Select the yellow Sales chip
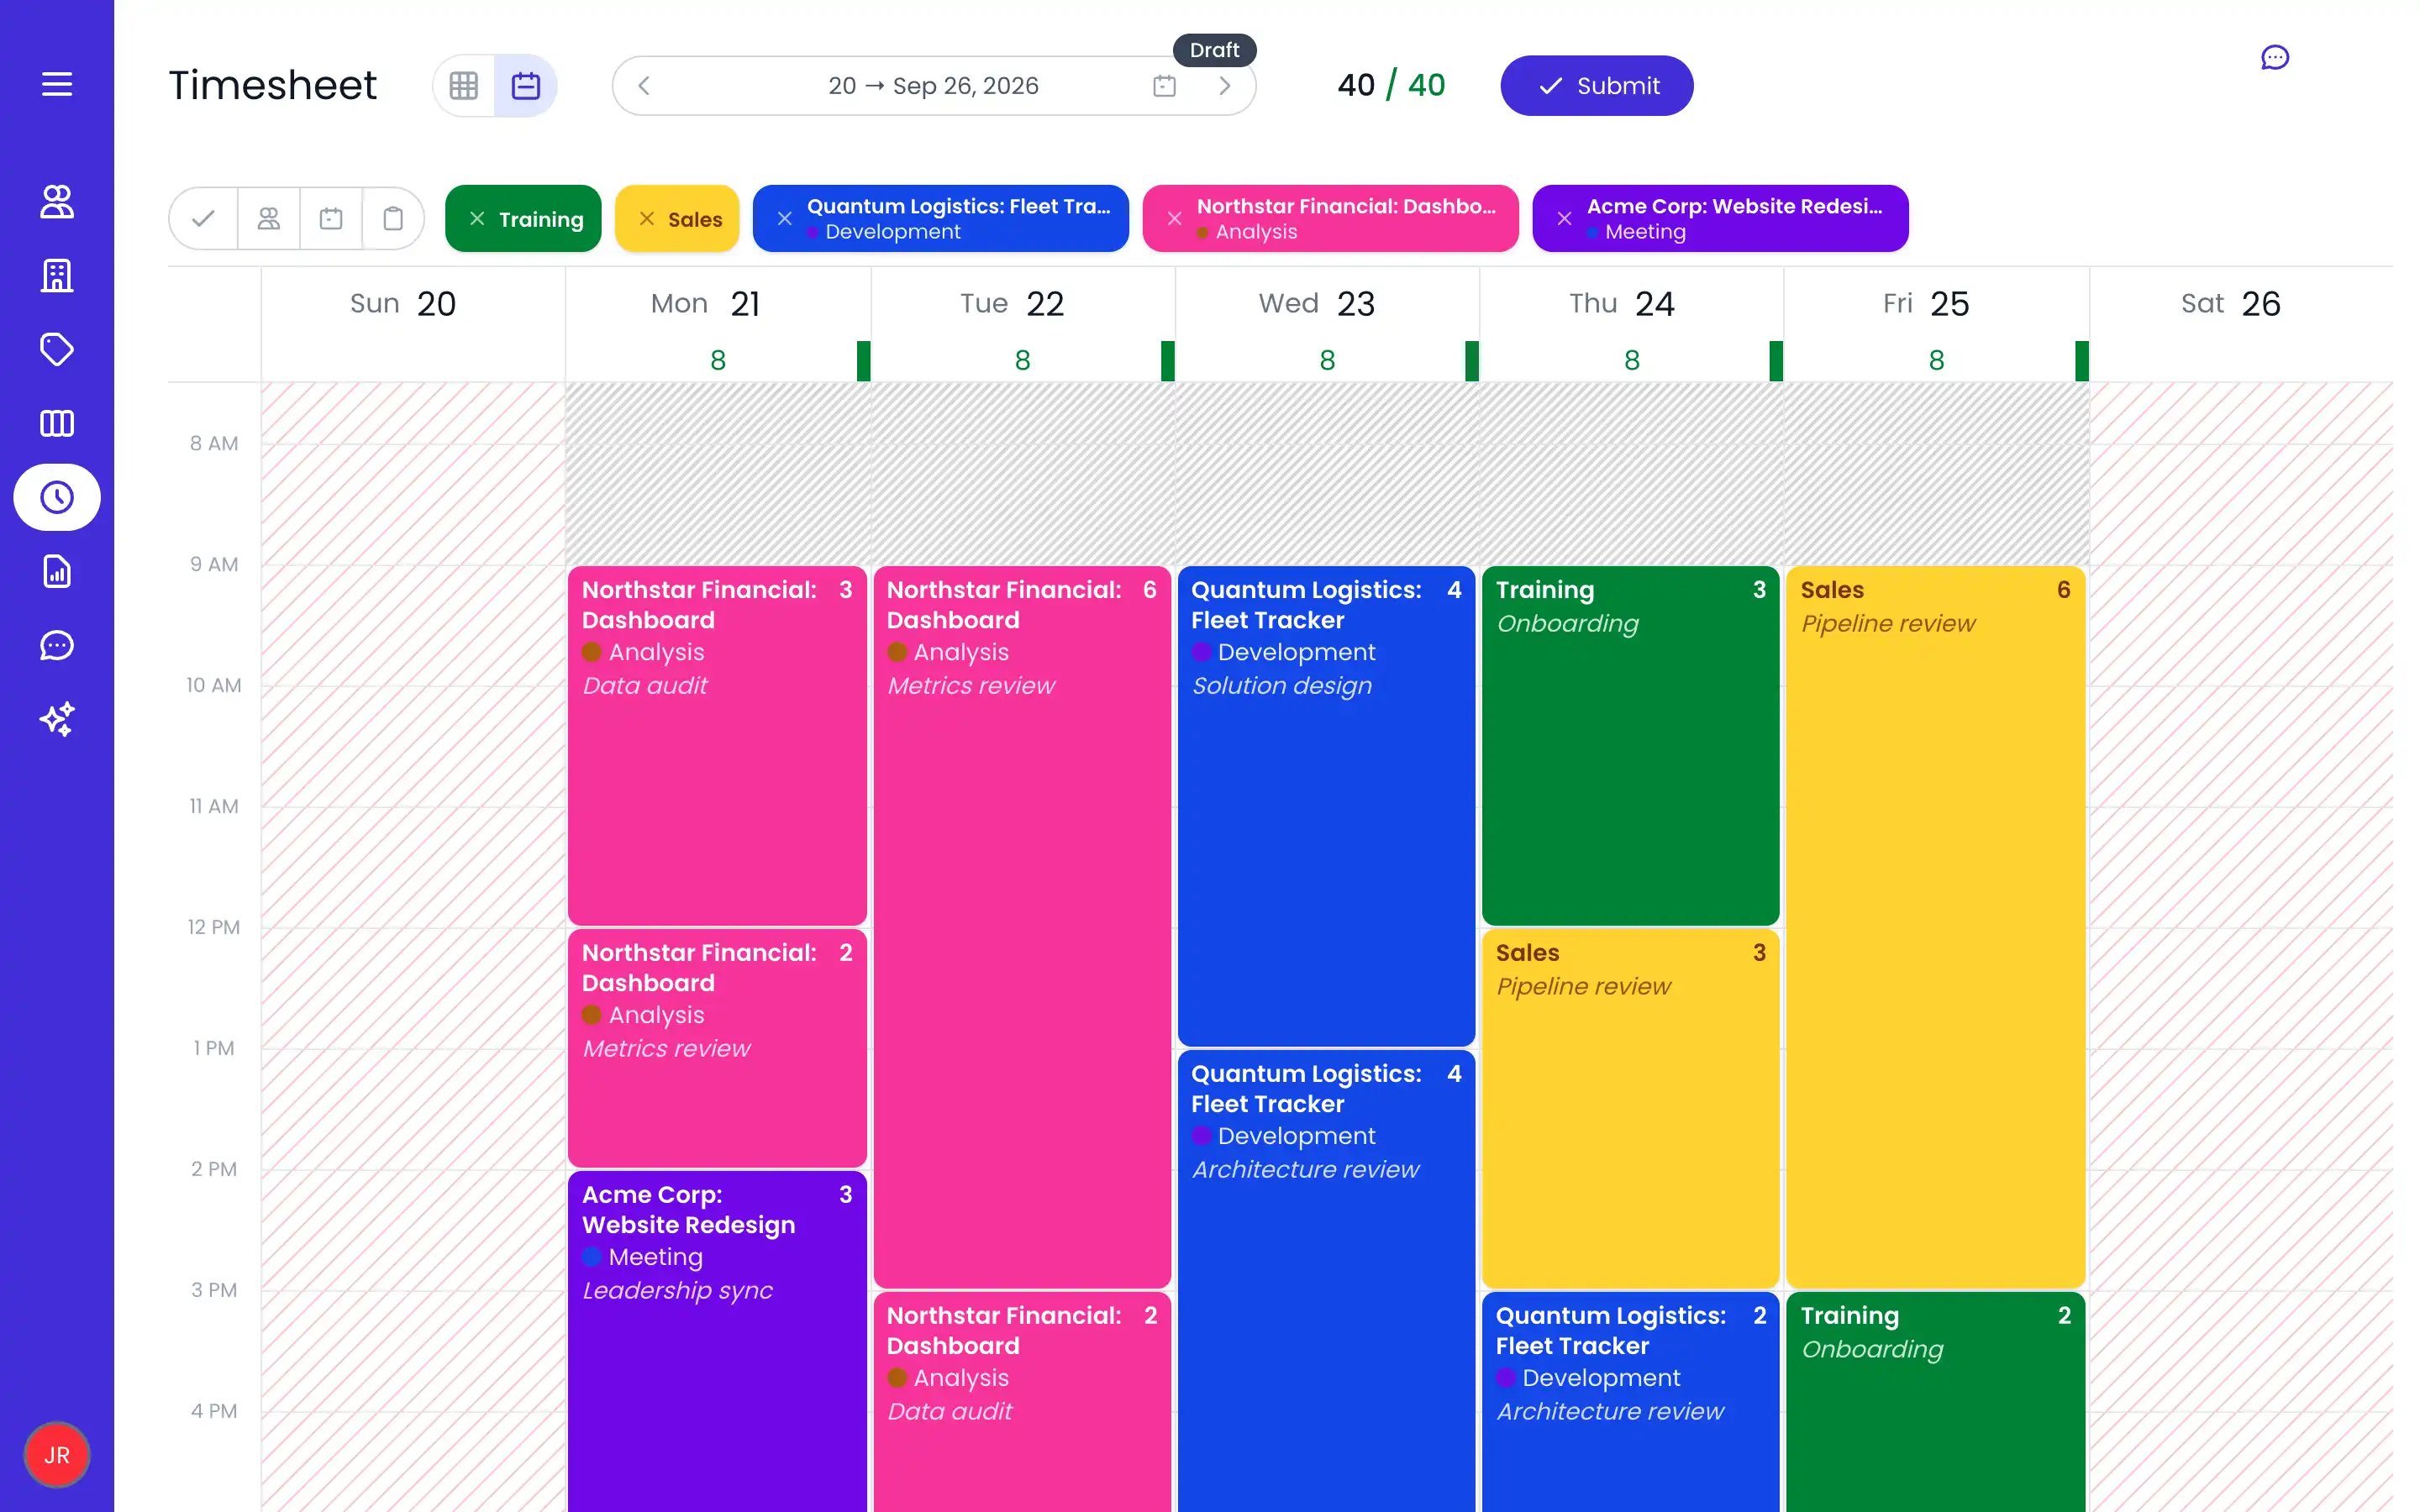 [677, 219]
